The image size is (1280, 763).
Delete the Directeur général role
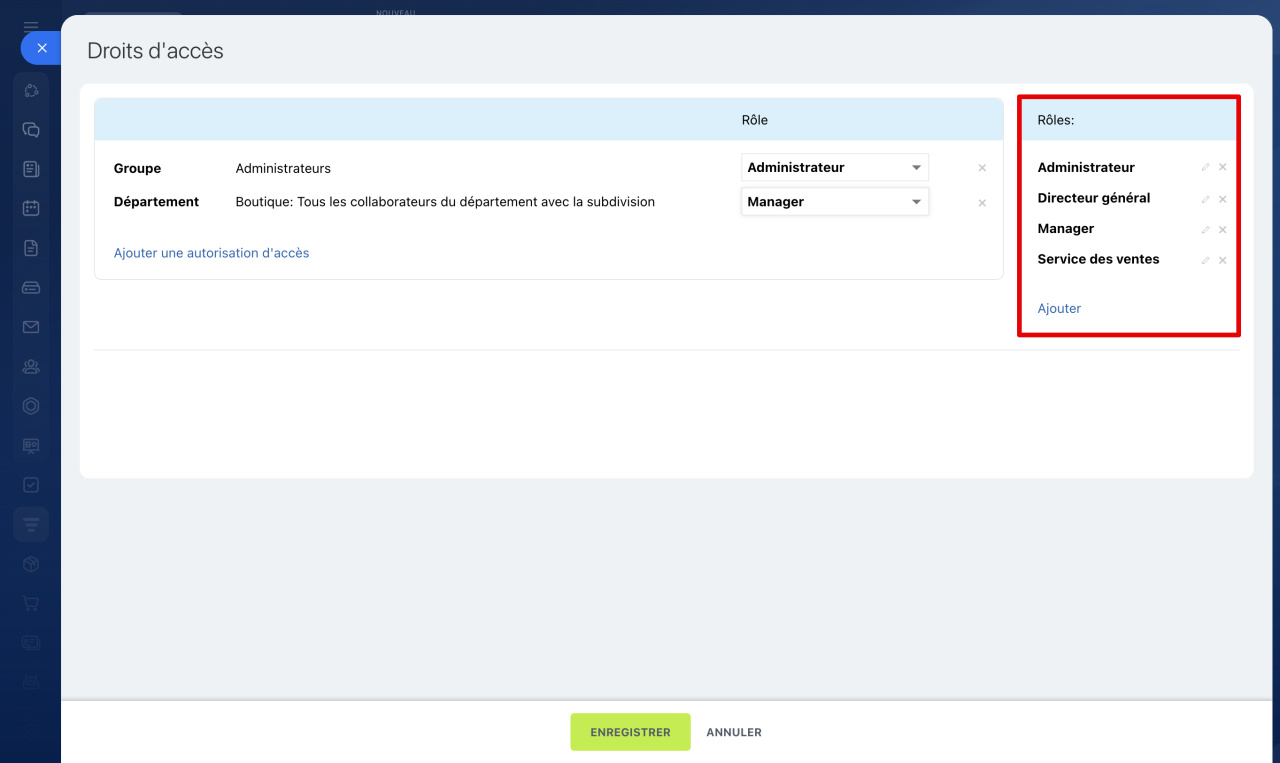point(1222,199)
